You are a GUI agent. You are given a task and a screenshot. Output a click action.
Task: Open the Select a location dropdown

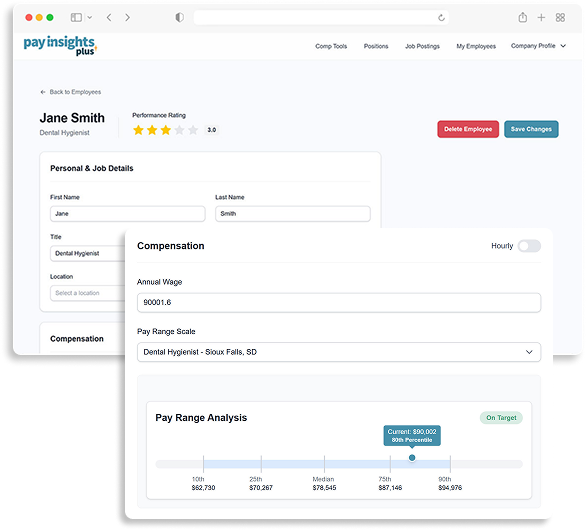(x=88, y=293)
